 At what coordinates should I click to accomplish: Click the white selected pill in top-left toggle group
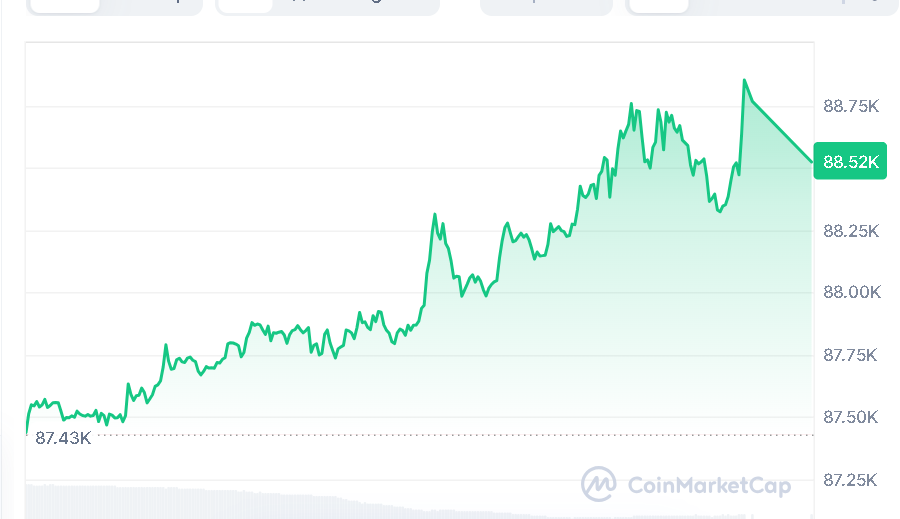(64, 5)
